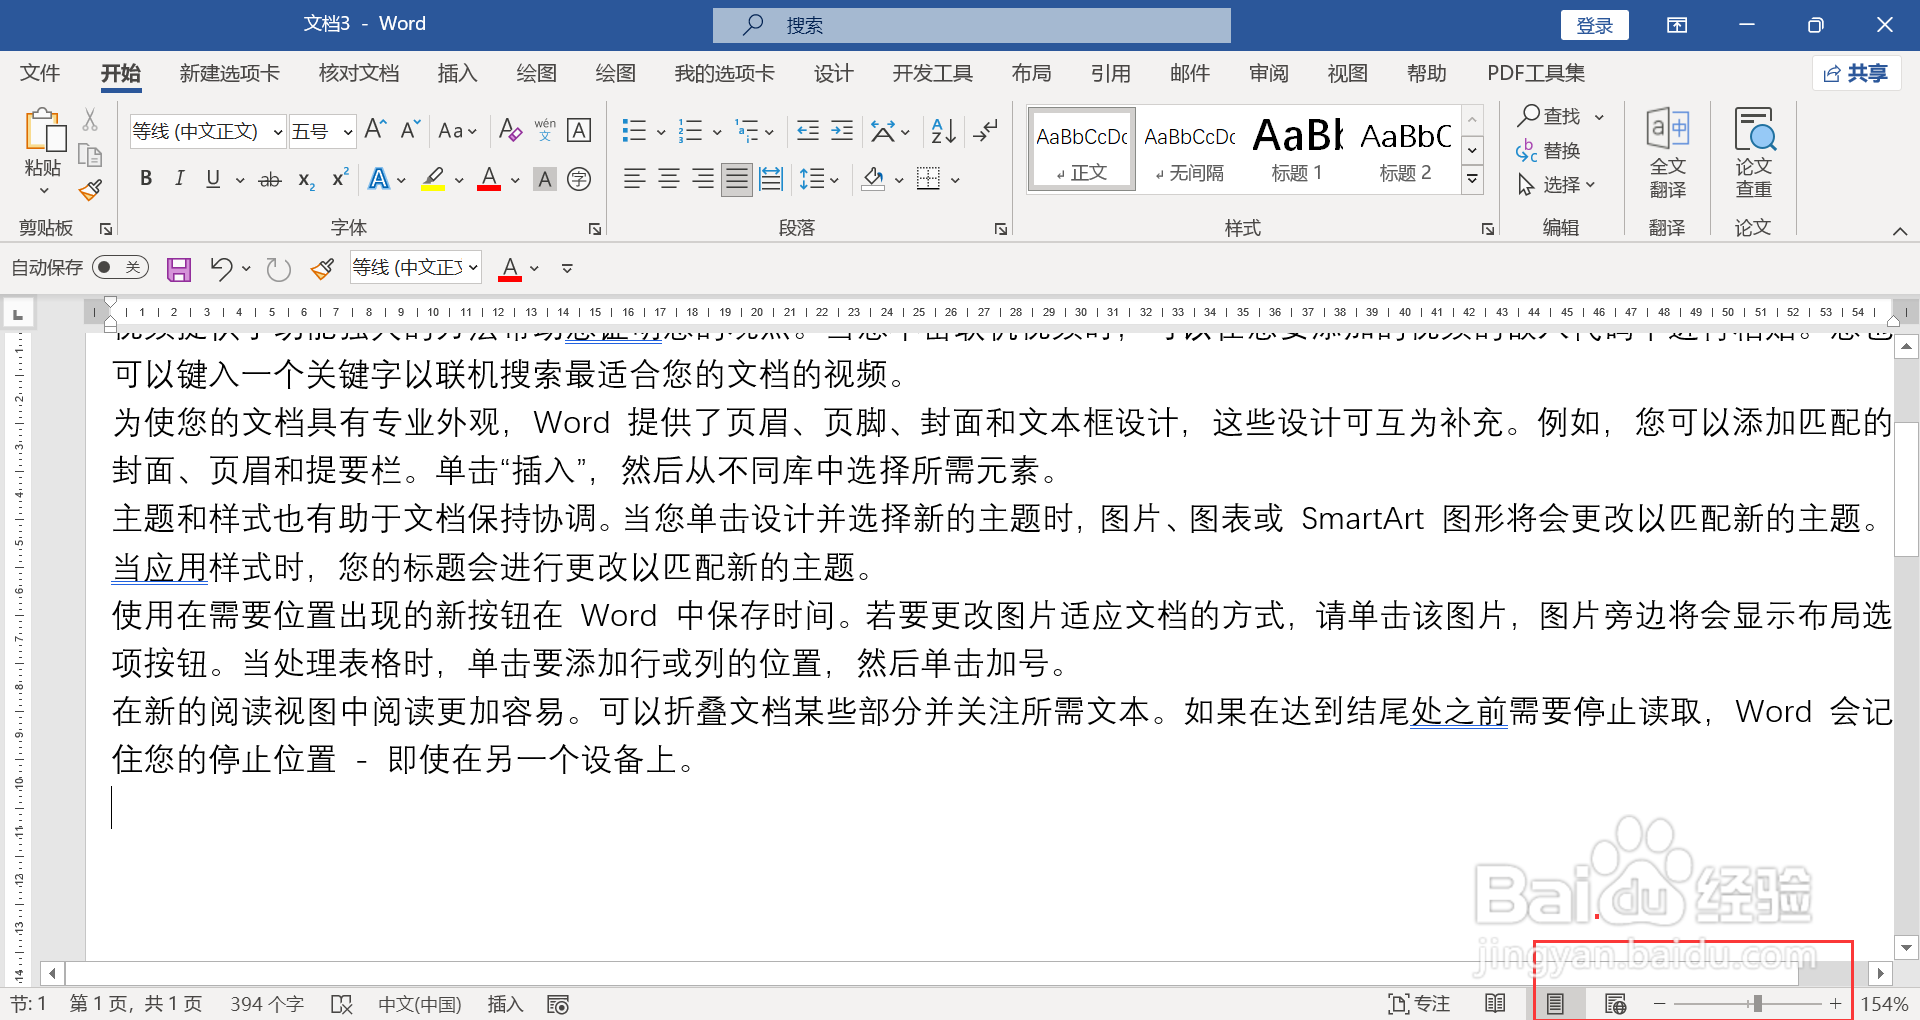Decrease paragraph indent
This screenshot has height=1020, width=1920.
point(808,131)
